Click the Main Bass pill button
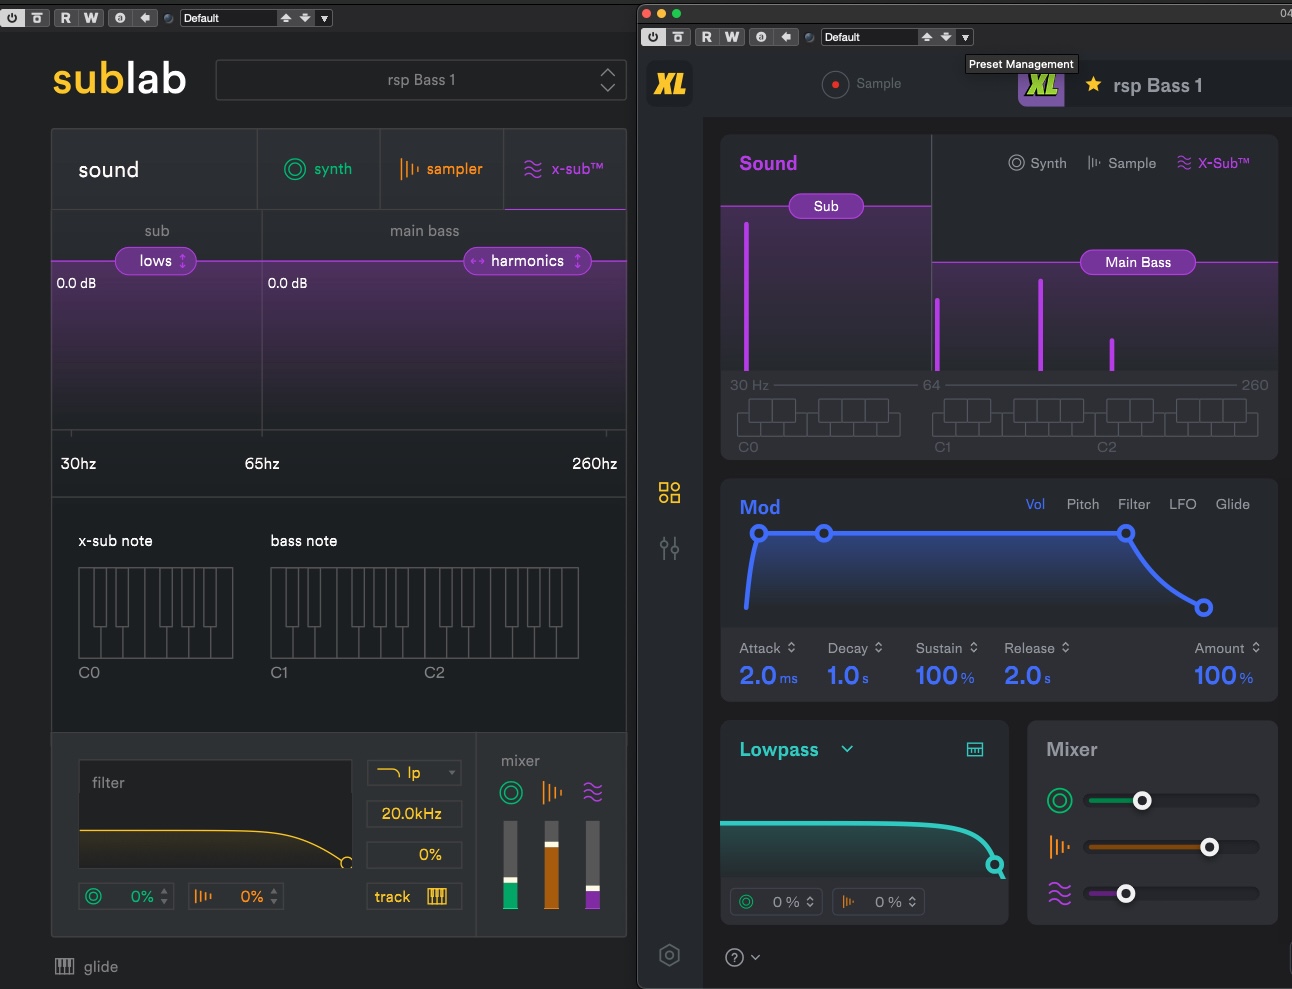 tap(1137, 262)
